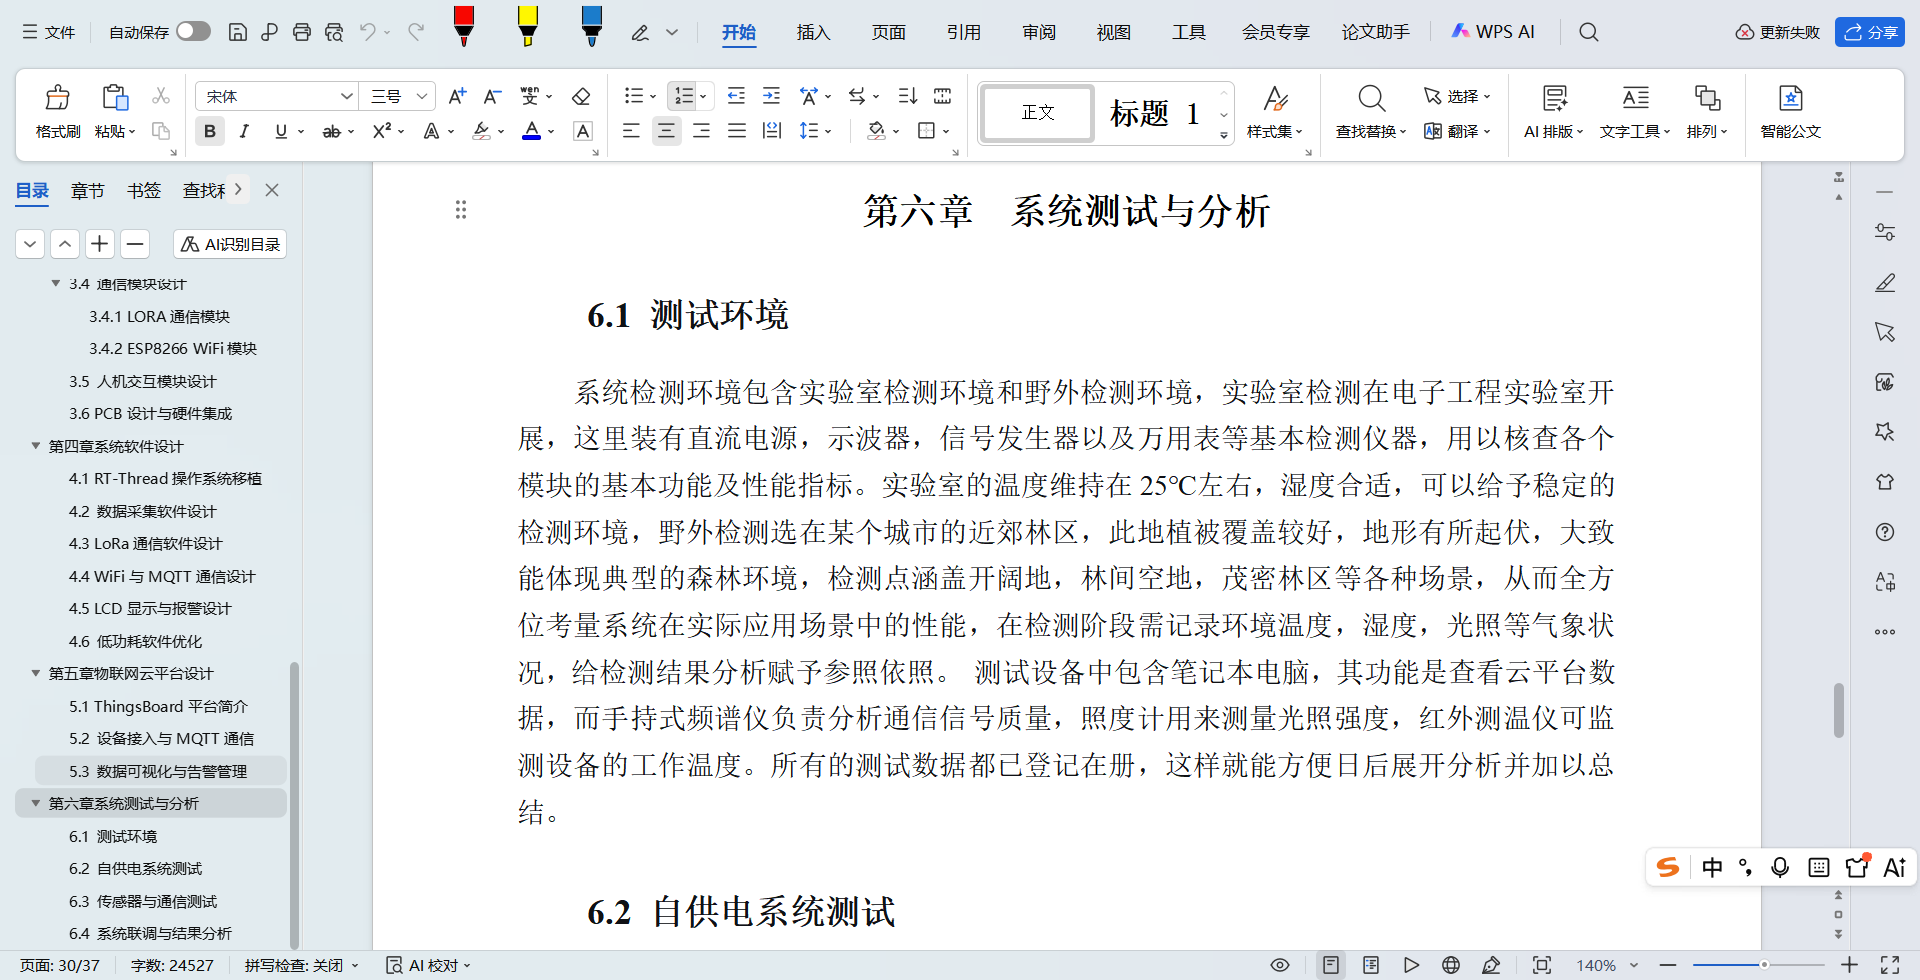1920x980 pixels.
Task: Click the Redo arrow icon
Action: (x=416, y=32)
